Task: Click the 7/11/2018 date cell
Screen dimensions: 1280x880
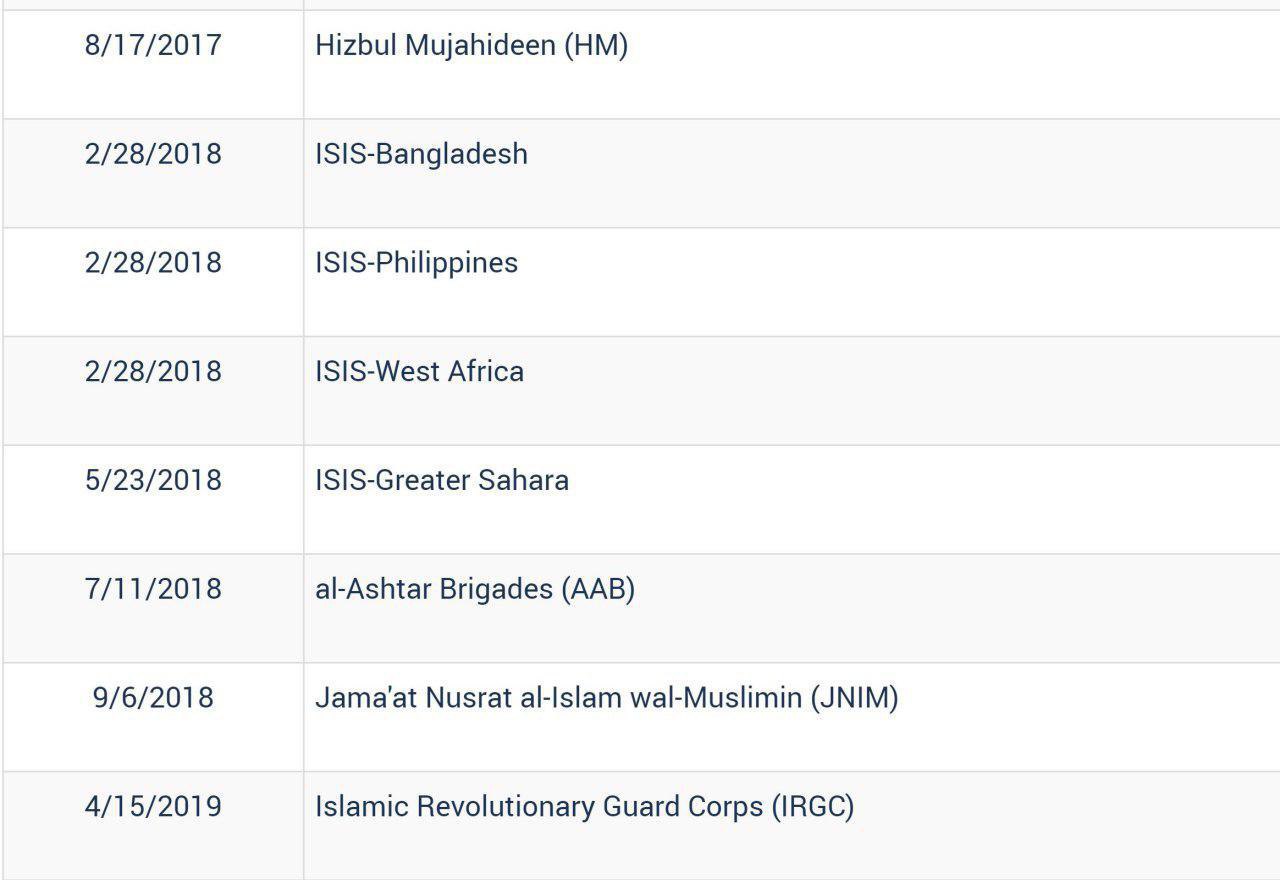Action: point(153,589)
